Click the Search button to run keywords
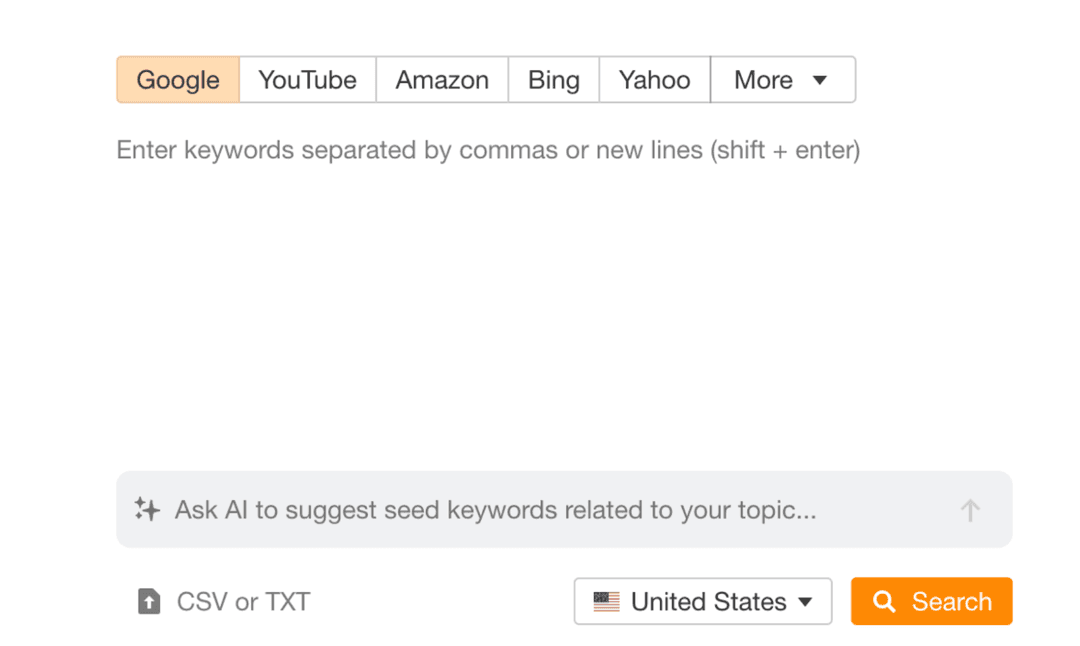The height and width of the screenshot is (646, 1080). pos(931,601)
